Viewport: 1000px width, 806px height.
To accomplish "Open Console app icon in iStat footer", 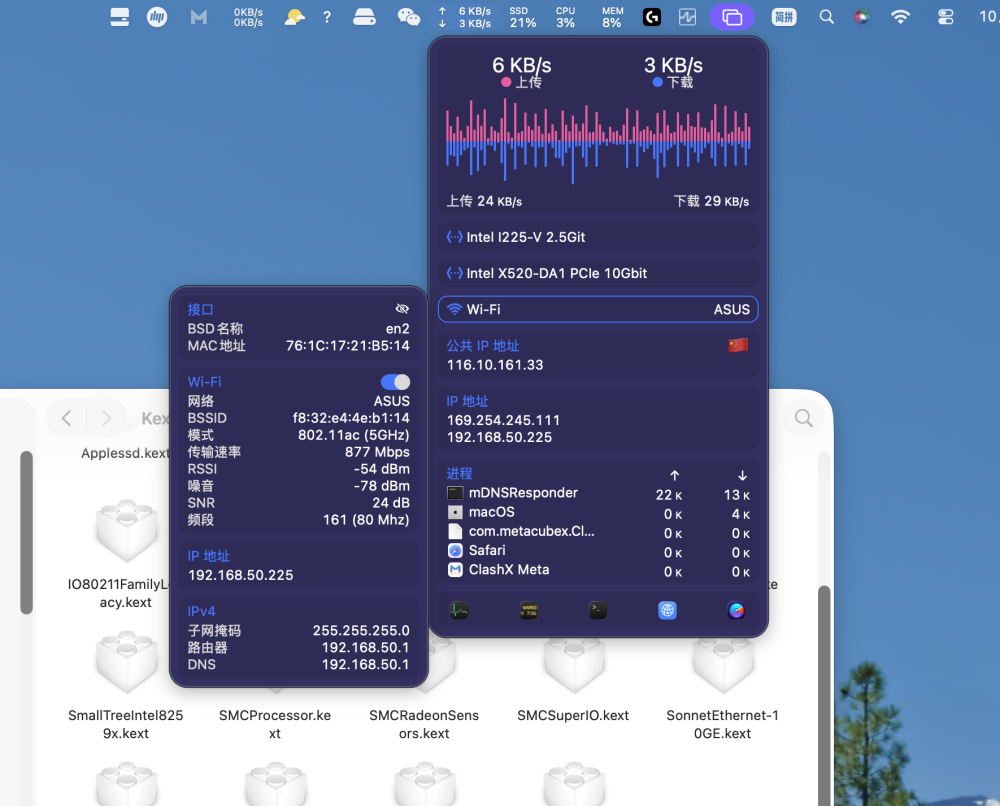I will (529, 610).
